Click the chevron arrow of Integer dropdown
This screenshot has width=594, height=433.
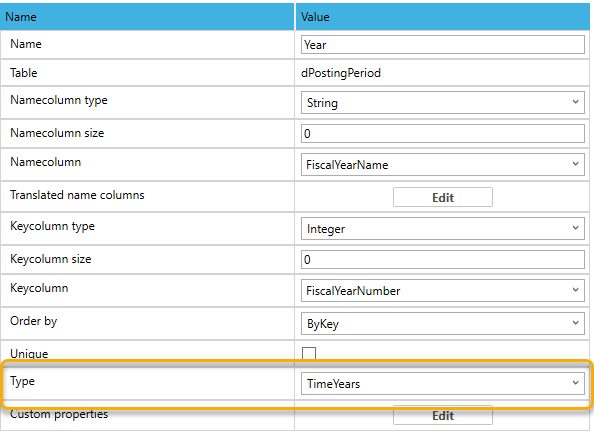[x=575, y=228]
